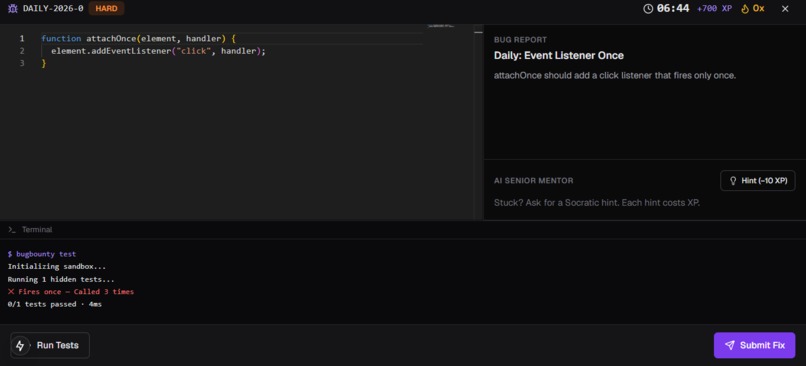Image resolution: width=806 pixels, height=366 pixels.
Task: Click the 'Daily: Event Listener Once' title
Action: click(559, 56)
